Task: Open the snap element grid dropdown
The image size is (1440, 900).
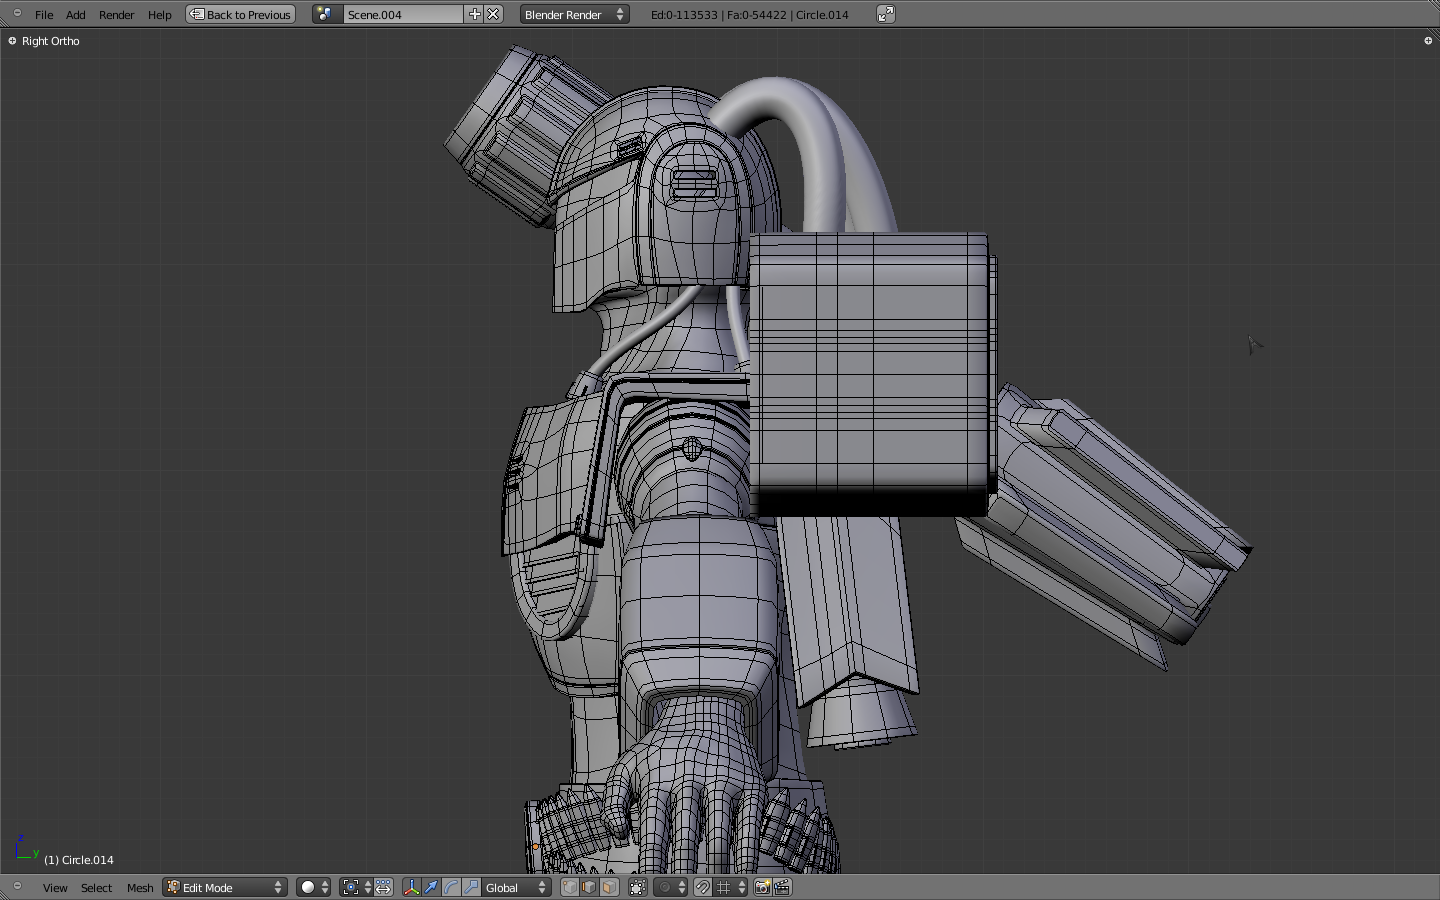Action: [731, 888]
